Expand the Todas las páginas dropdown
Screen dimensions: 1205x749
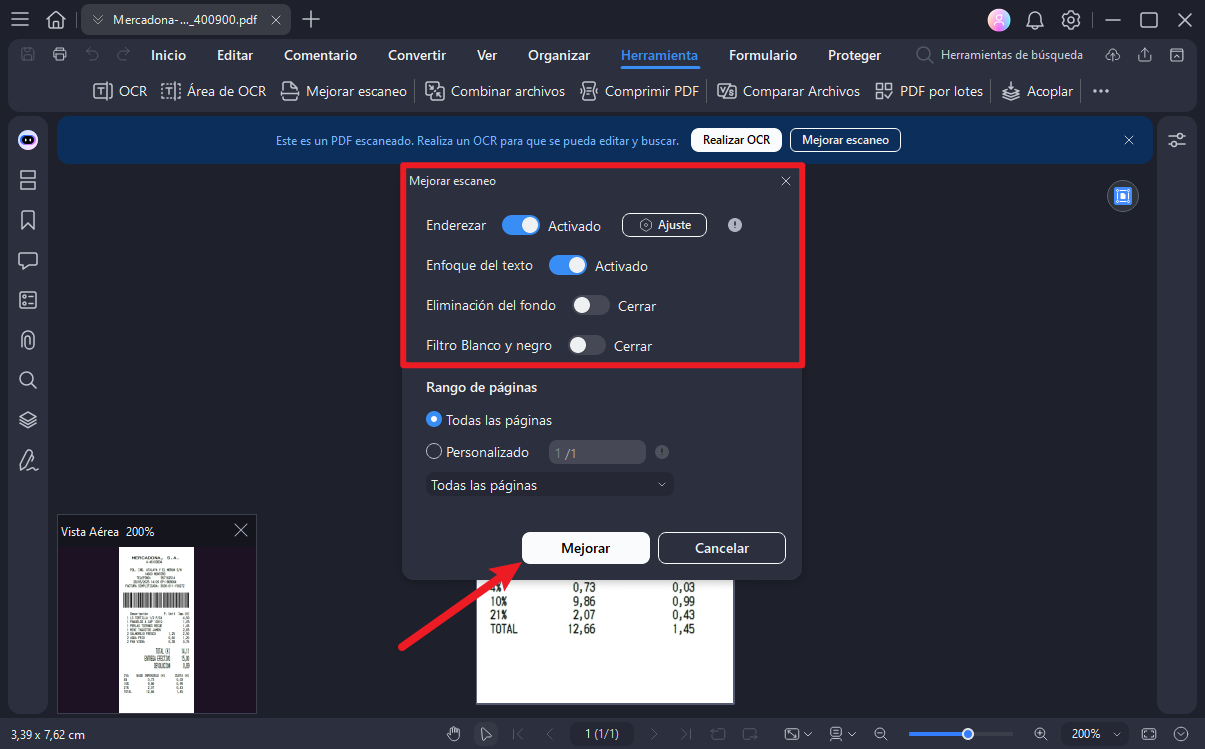548,485
